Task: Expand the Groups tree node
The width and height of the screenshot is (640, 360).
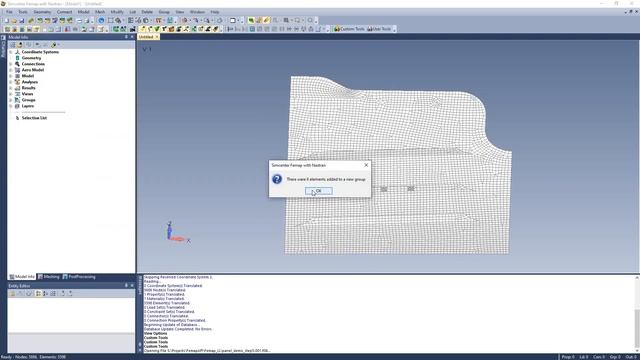Action: coord(11,100)
